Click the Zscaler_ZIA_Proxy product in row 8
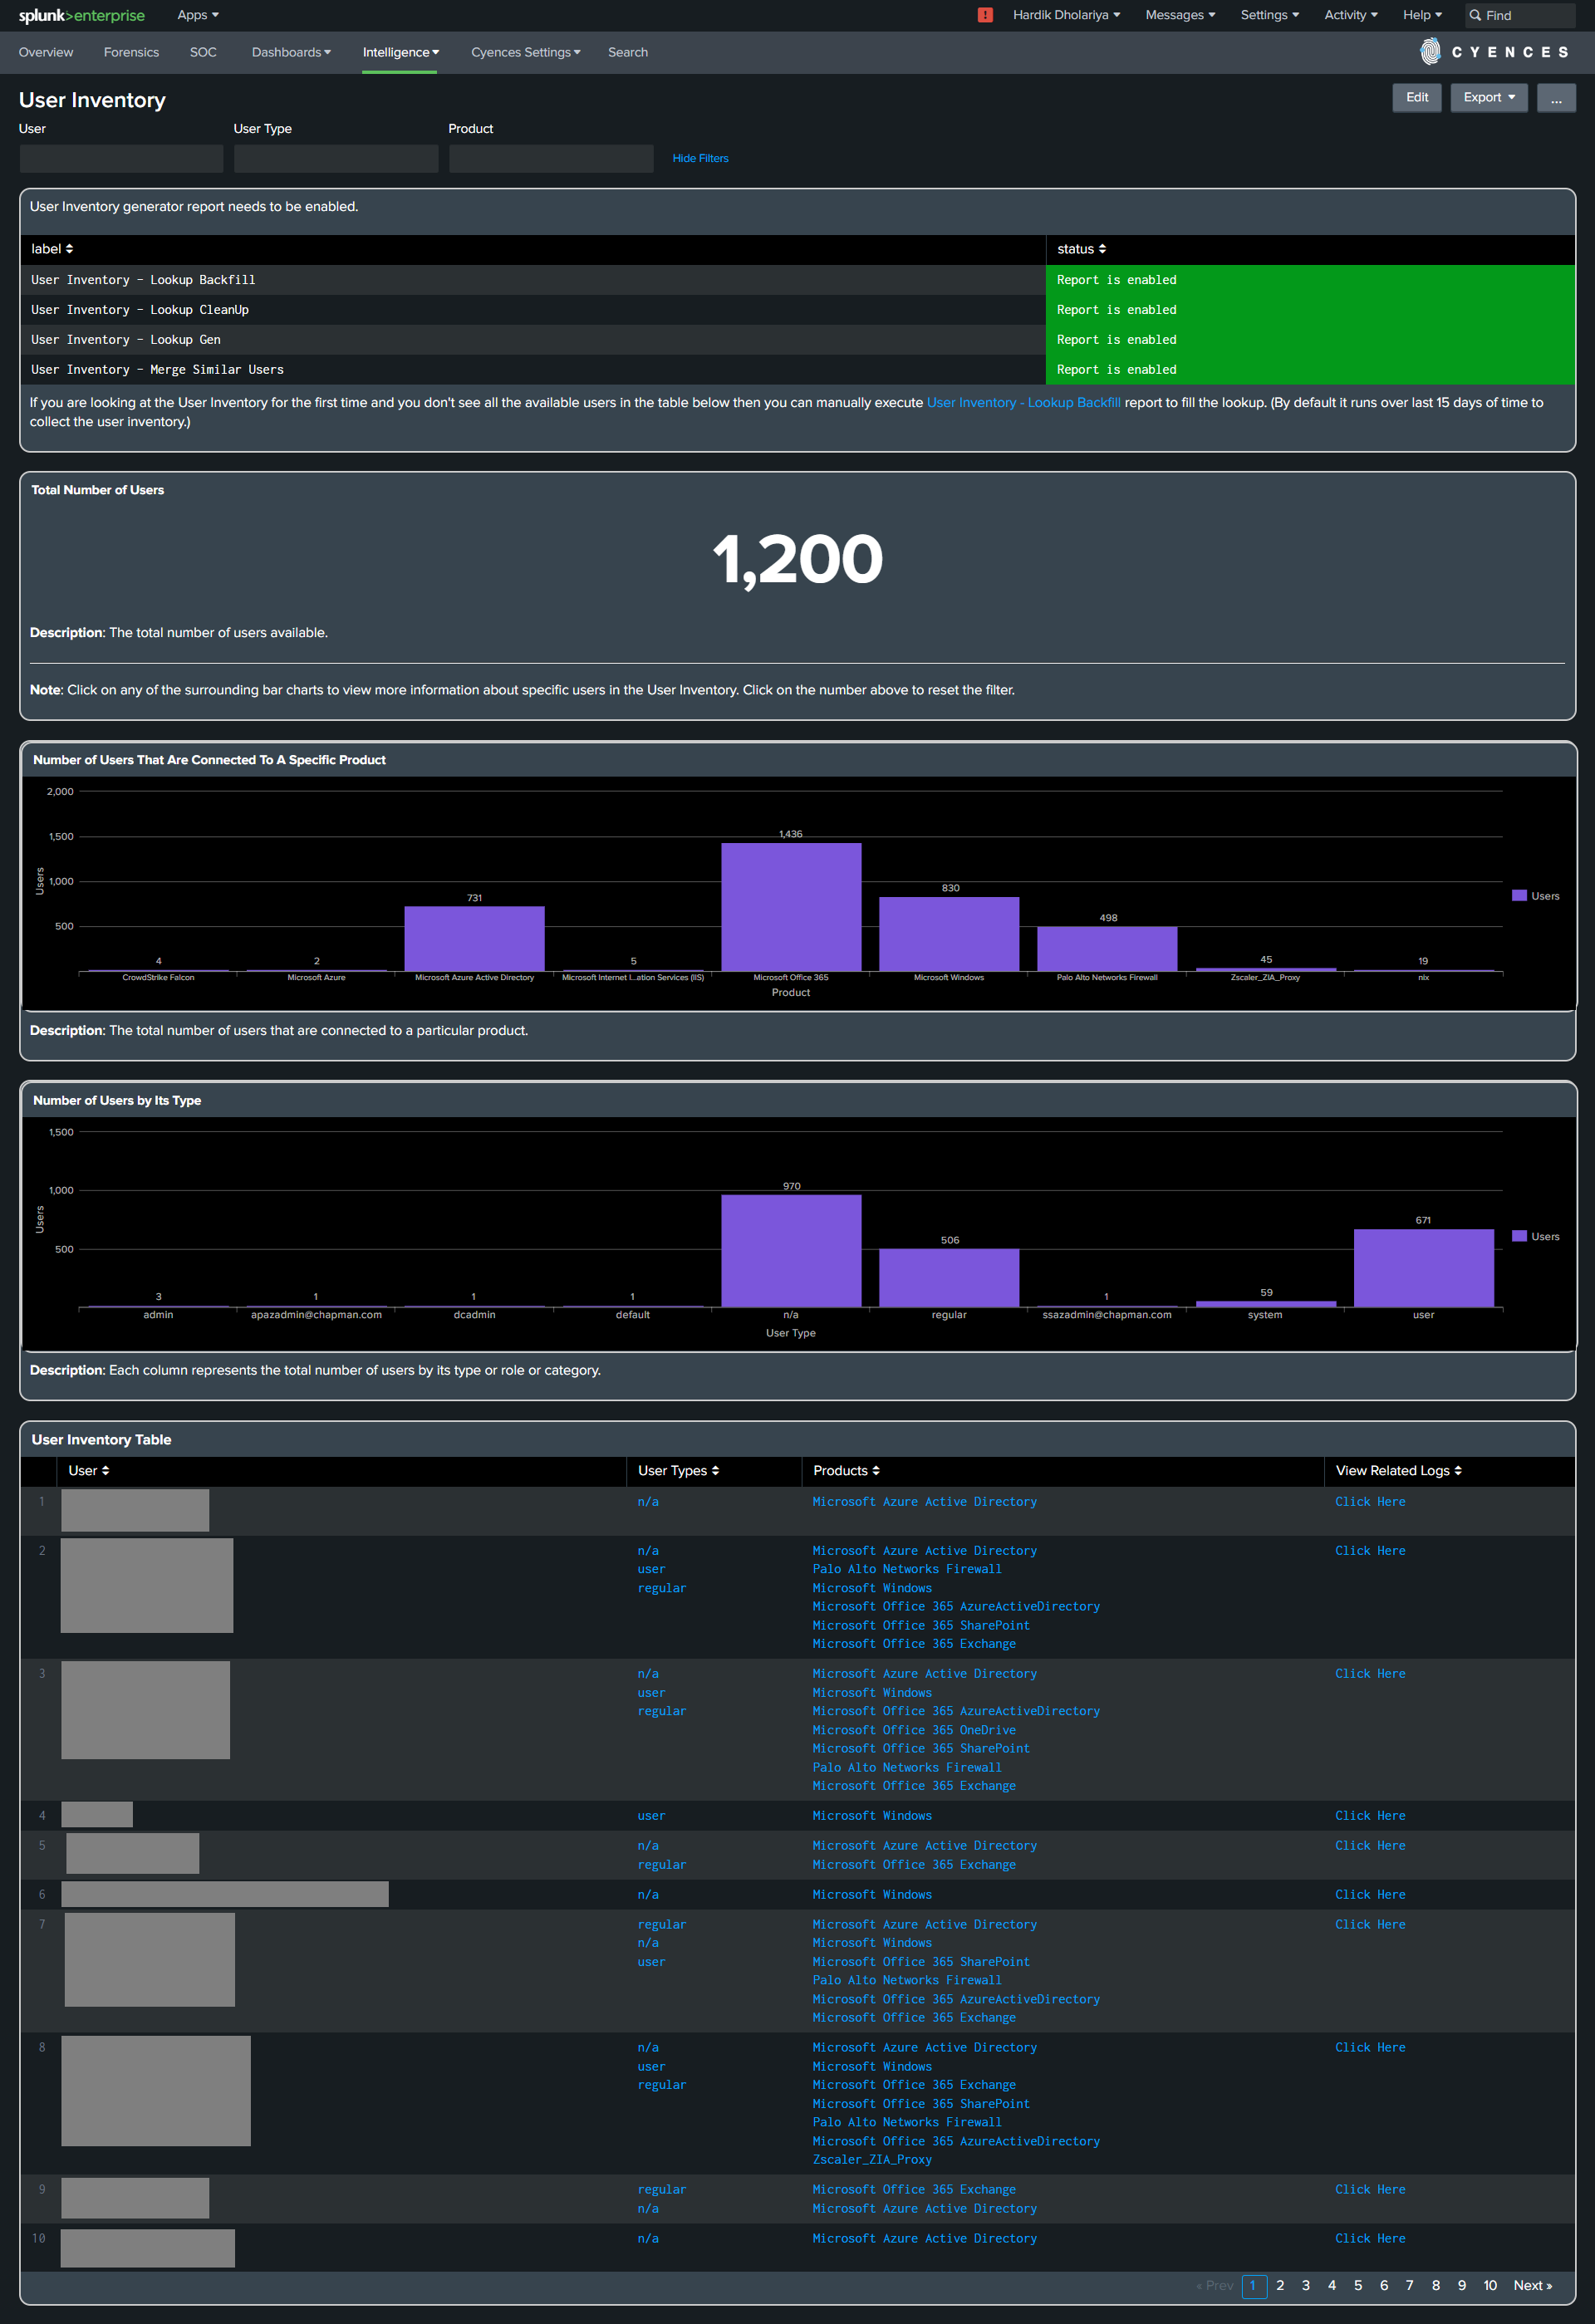This screenshot has width=1595, height=2324. (872, 2159)
